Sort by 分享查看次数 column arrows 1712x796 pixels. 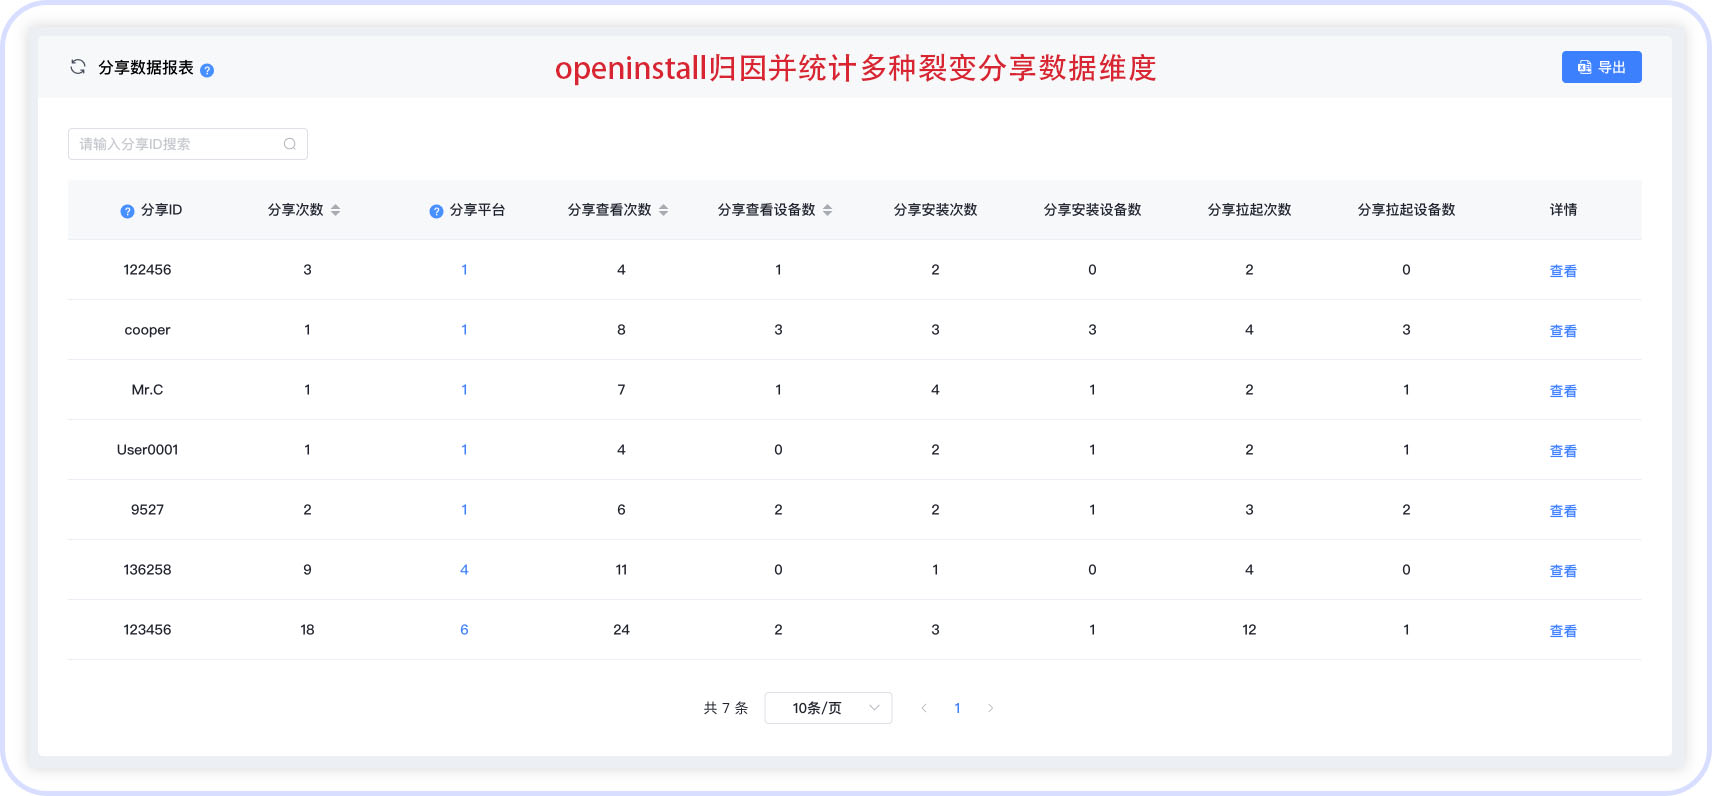pos(664,210)
